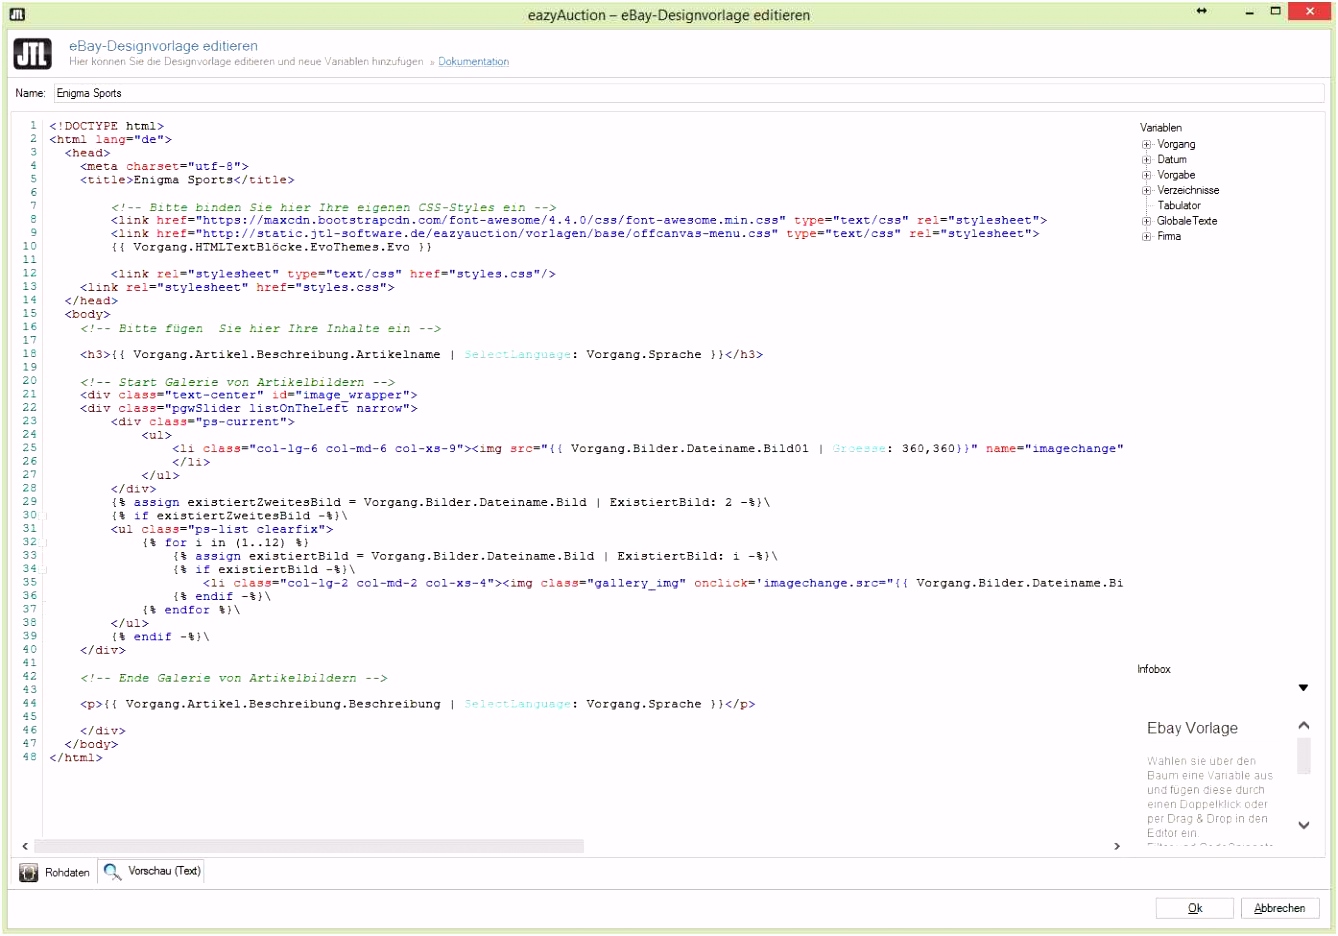Viewport: 1338px width, 936px height.
Task: Open the Dokumentation link
Action: tap(473, 62)
